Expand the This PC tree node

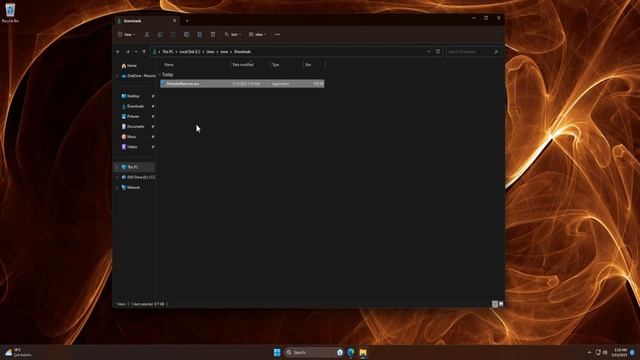click(117, 167)
